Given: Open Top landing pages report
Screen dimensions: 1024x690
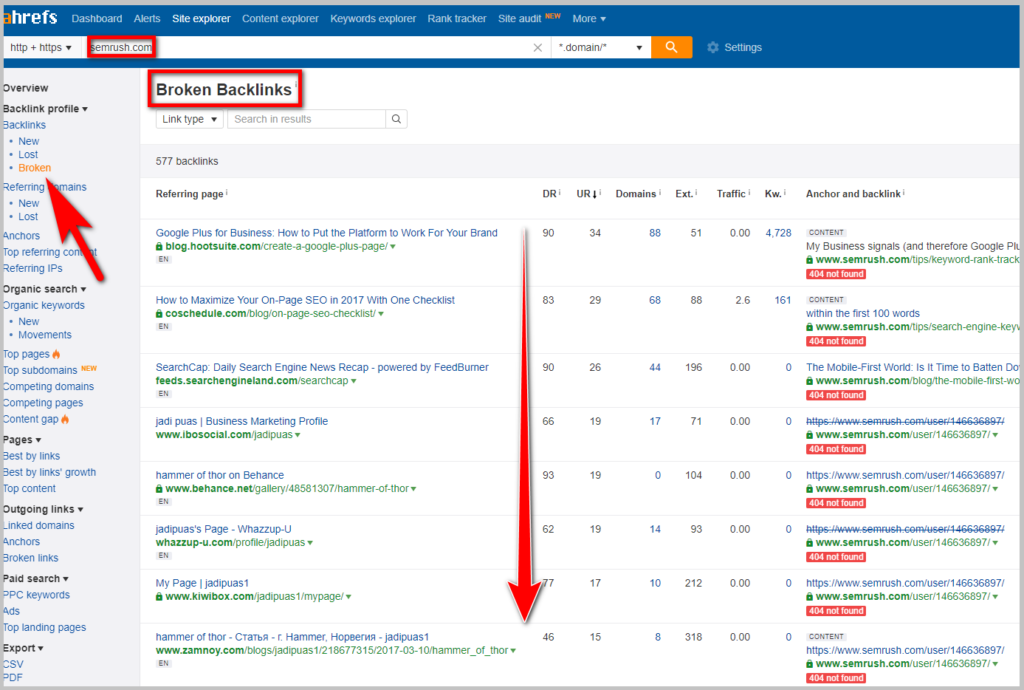Looking at the screenshot, I should tap(44, 627).
